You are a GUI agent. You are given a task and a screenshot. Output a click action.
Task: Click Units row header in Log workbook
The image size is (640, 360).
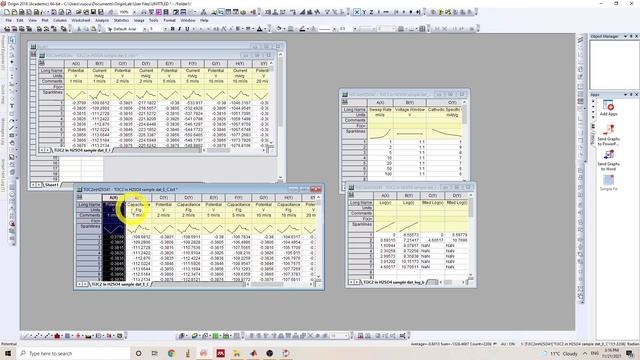coord(360,208)
